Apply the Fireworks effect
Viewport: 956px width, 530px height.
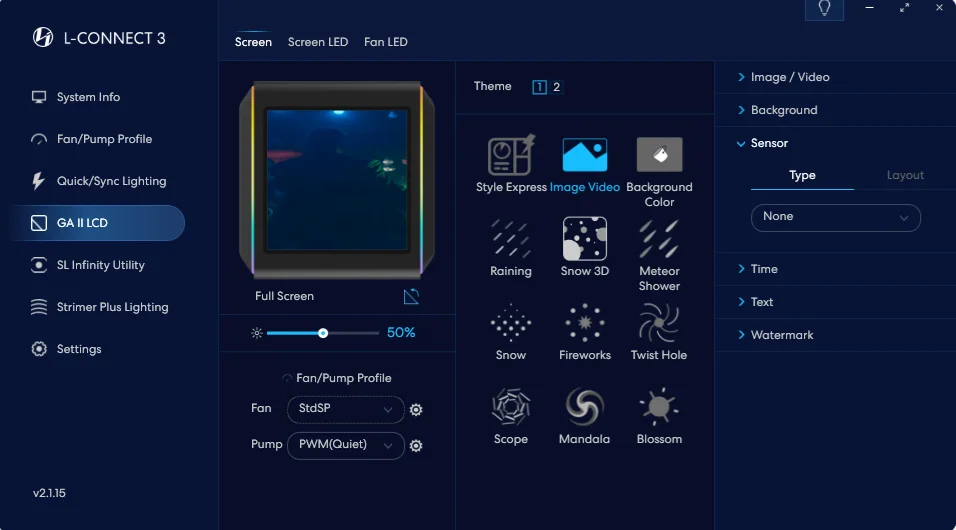point(585,323)
